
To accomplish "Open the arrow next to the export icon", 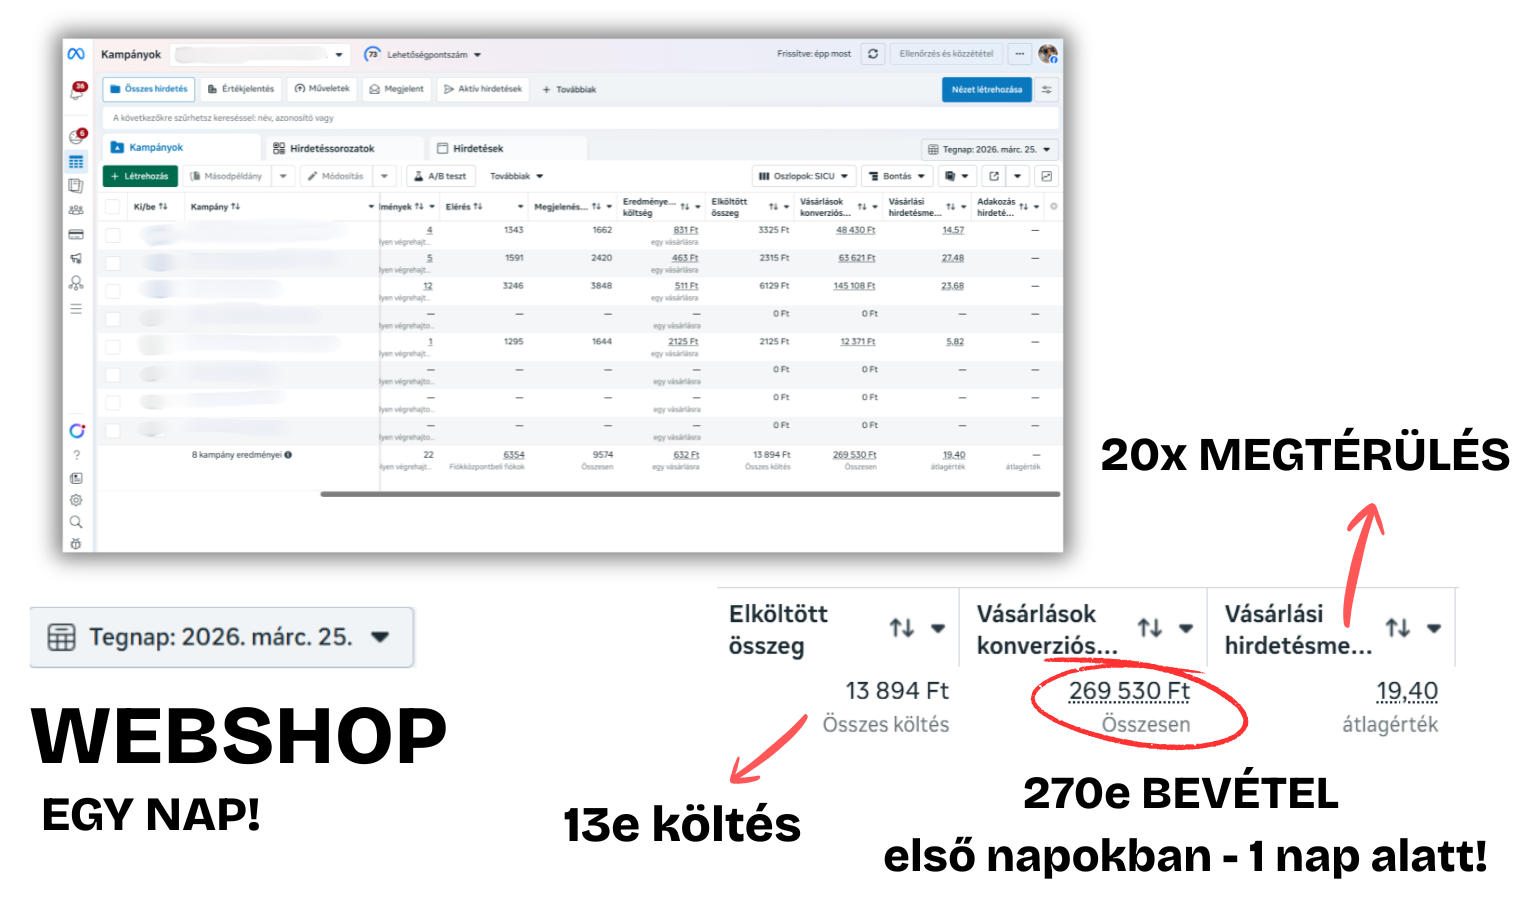I will pos(1018,176).
